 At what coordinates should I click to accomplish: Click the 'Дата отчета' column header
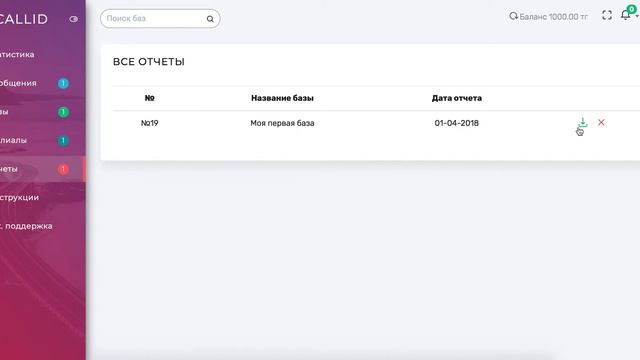pos(457,98)
